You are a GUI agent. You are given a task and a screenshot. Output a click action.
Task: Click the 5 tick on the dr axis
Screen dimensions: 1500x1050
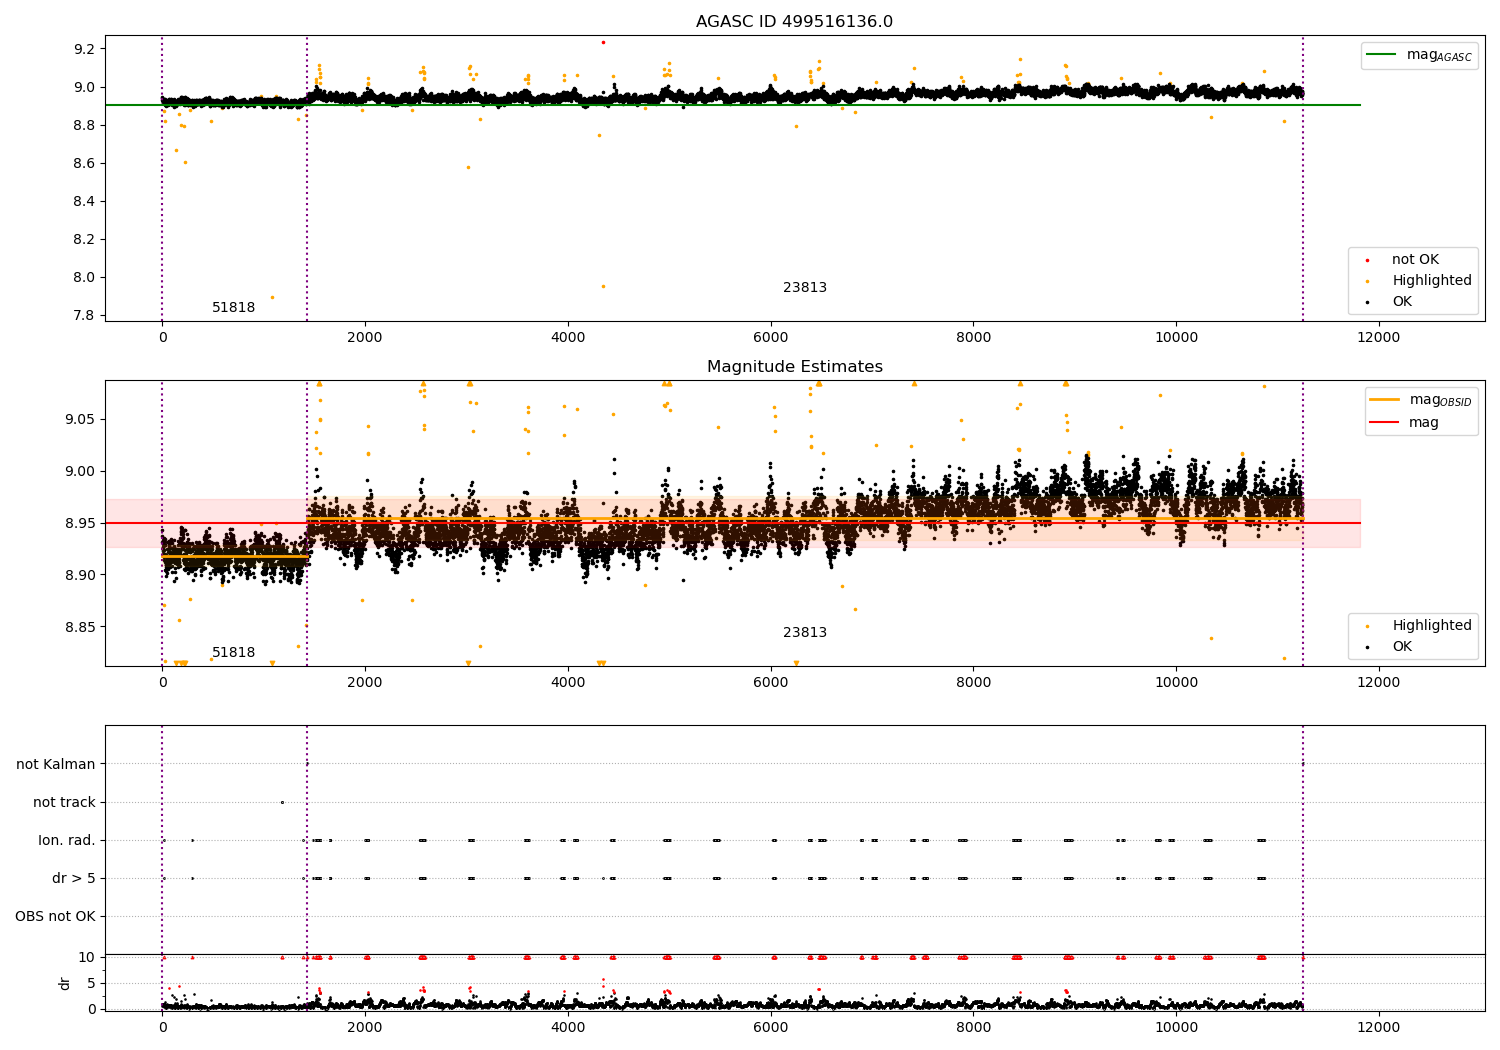point(91,983)
